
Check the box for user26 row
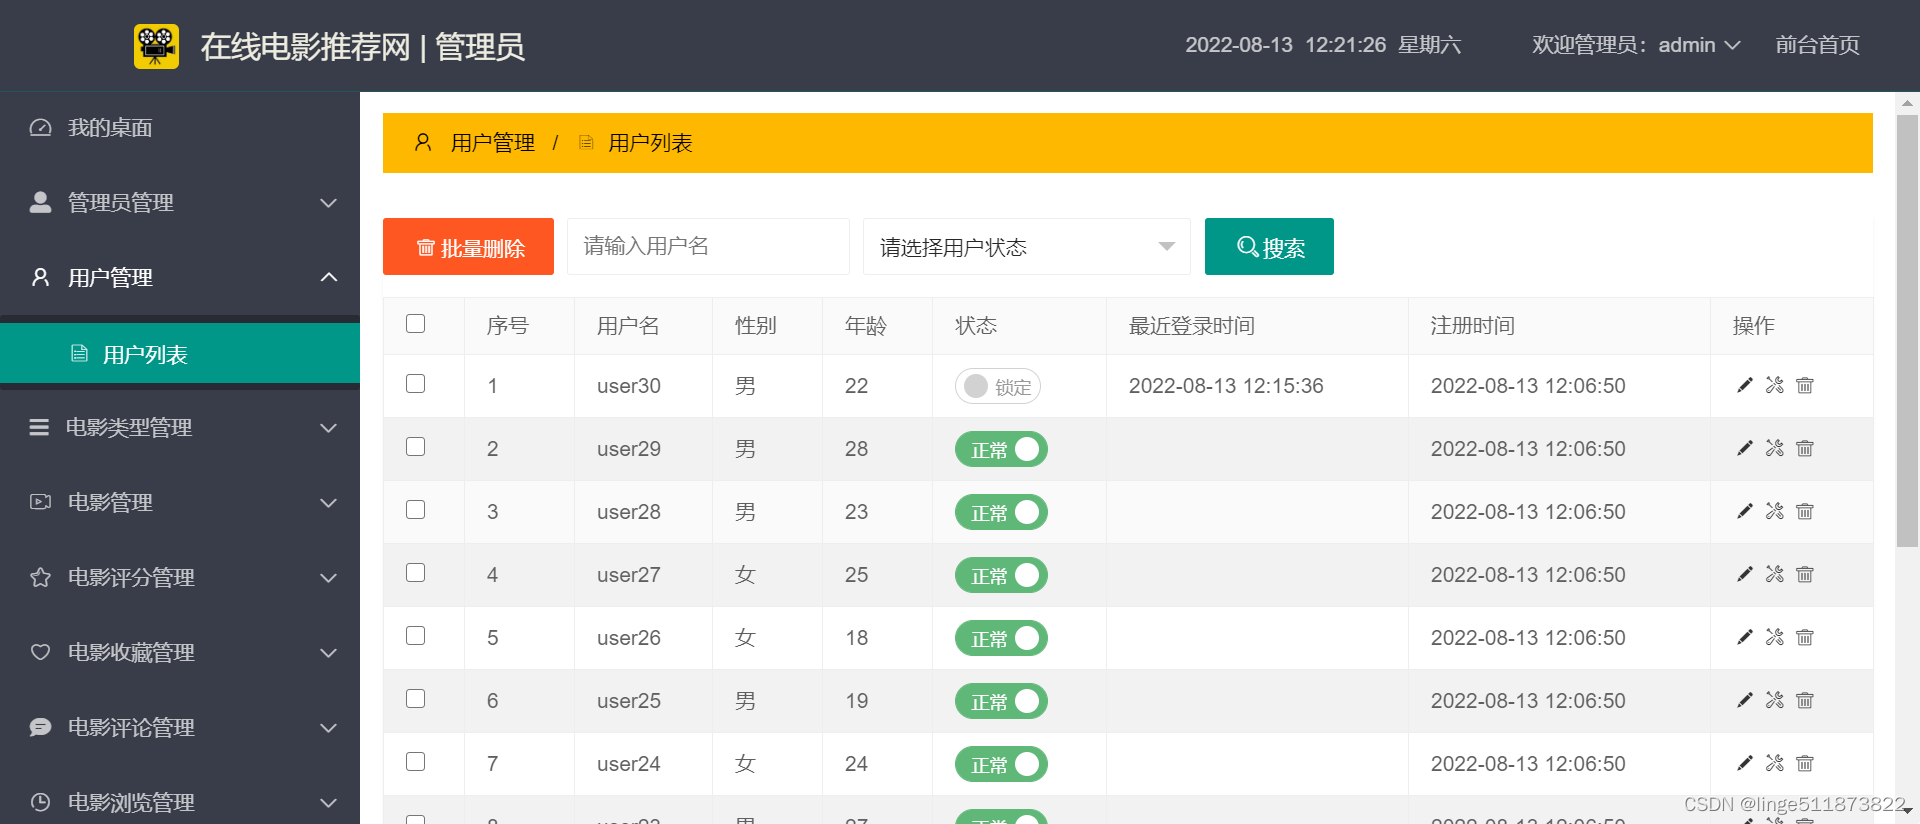pos(416,636)
